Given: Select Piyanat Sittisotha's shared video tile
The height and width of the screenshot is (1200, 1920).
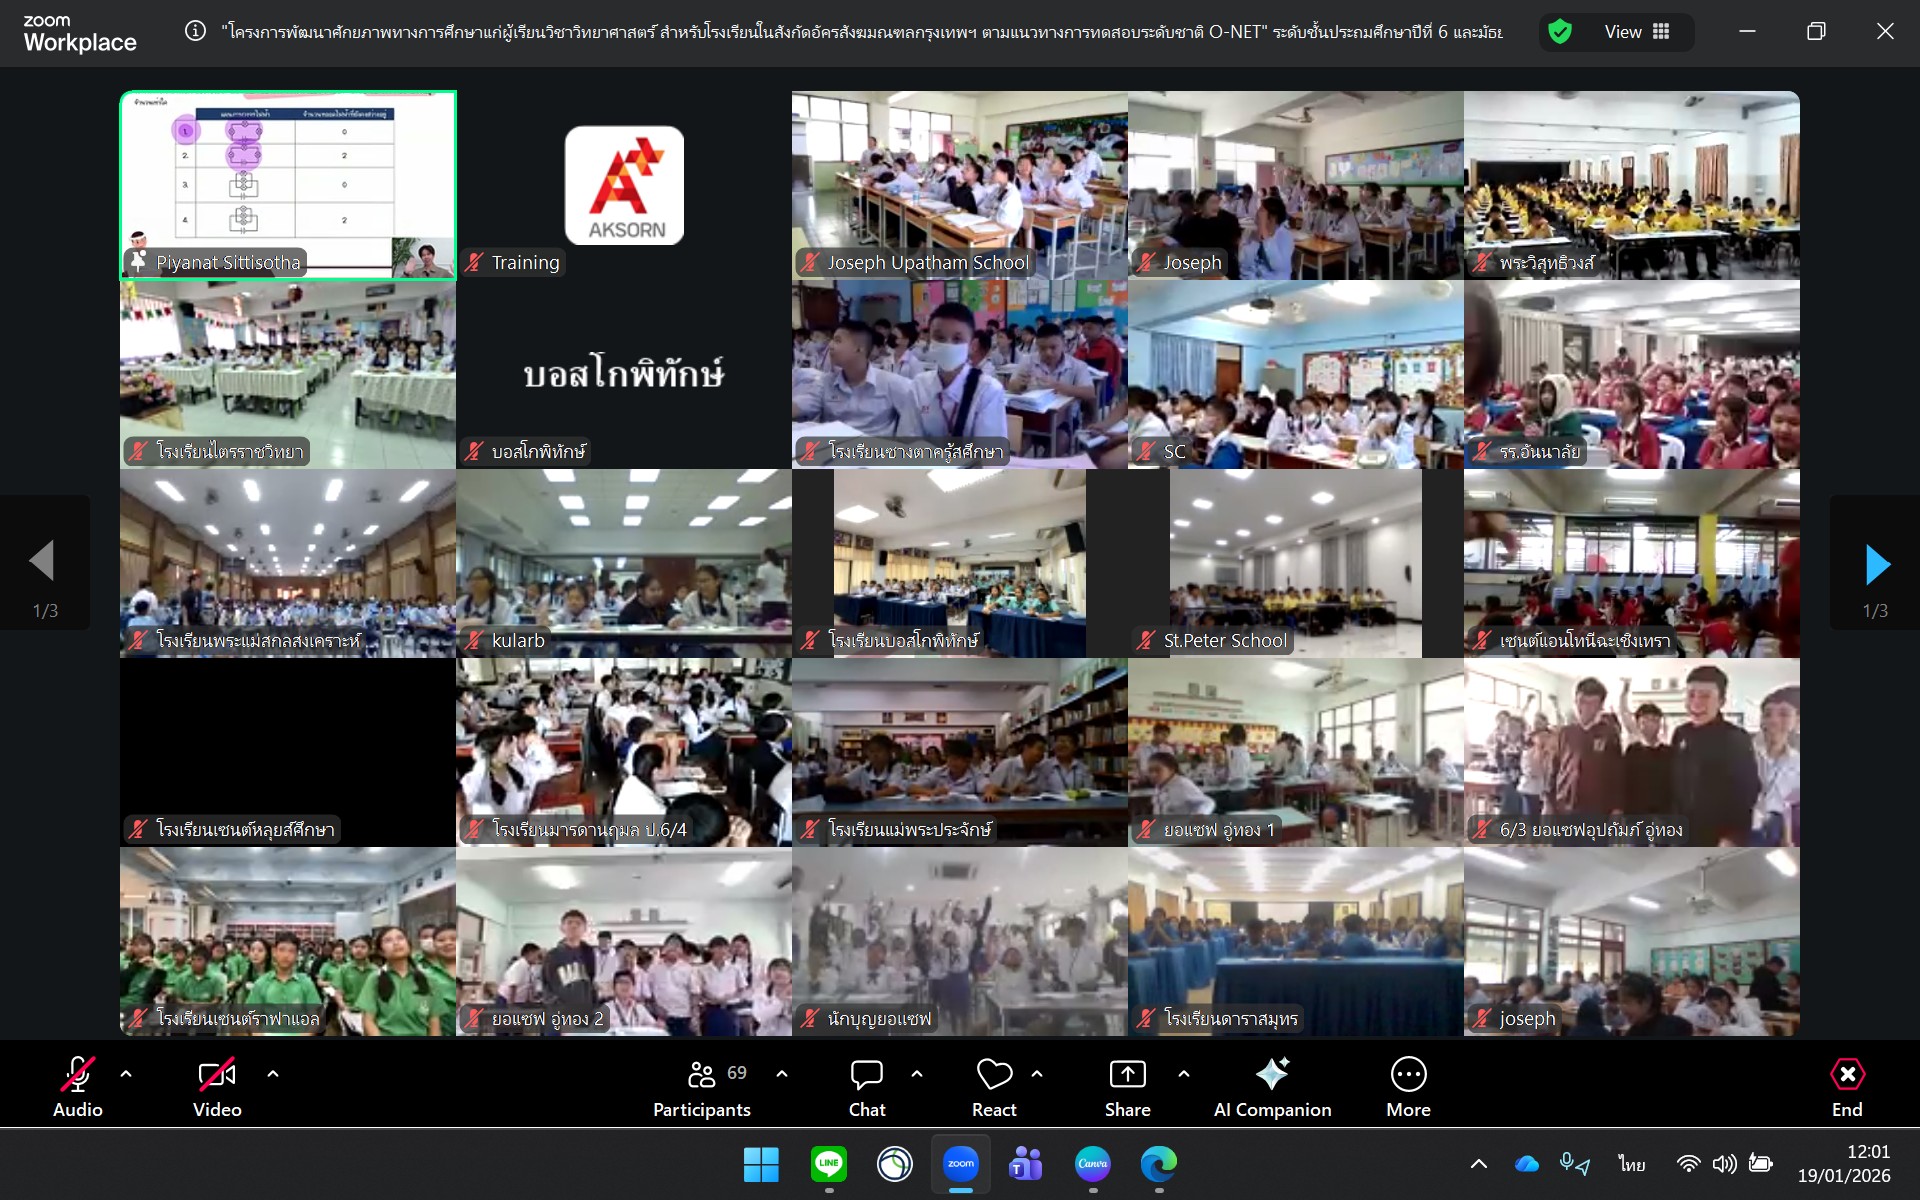Looking at the screenshot, I should click(288, 185).
